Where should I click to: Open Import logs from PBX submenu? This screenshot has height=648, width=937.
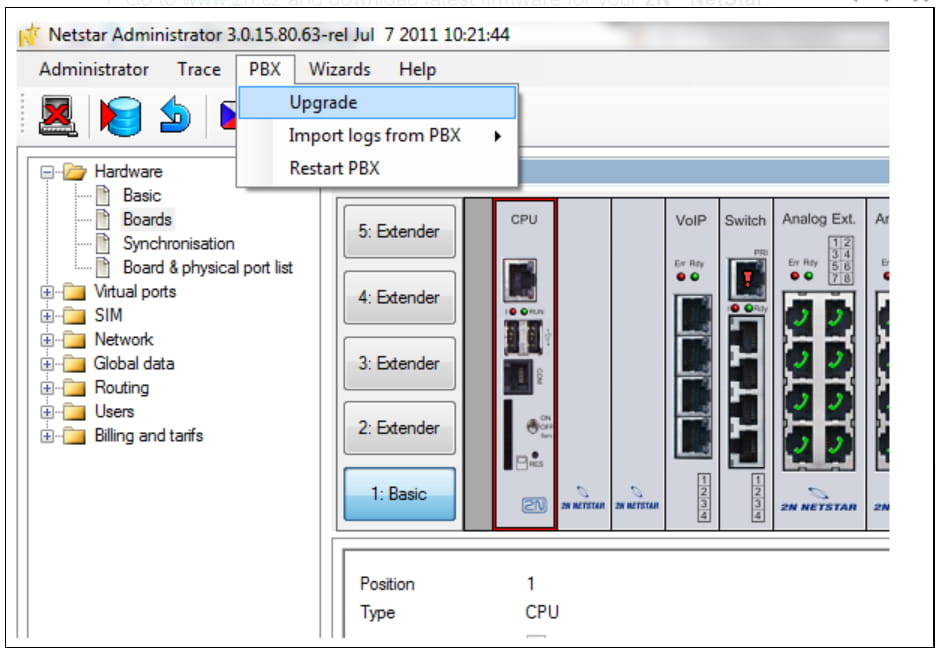[x=377, y=136]
